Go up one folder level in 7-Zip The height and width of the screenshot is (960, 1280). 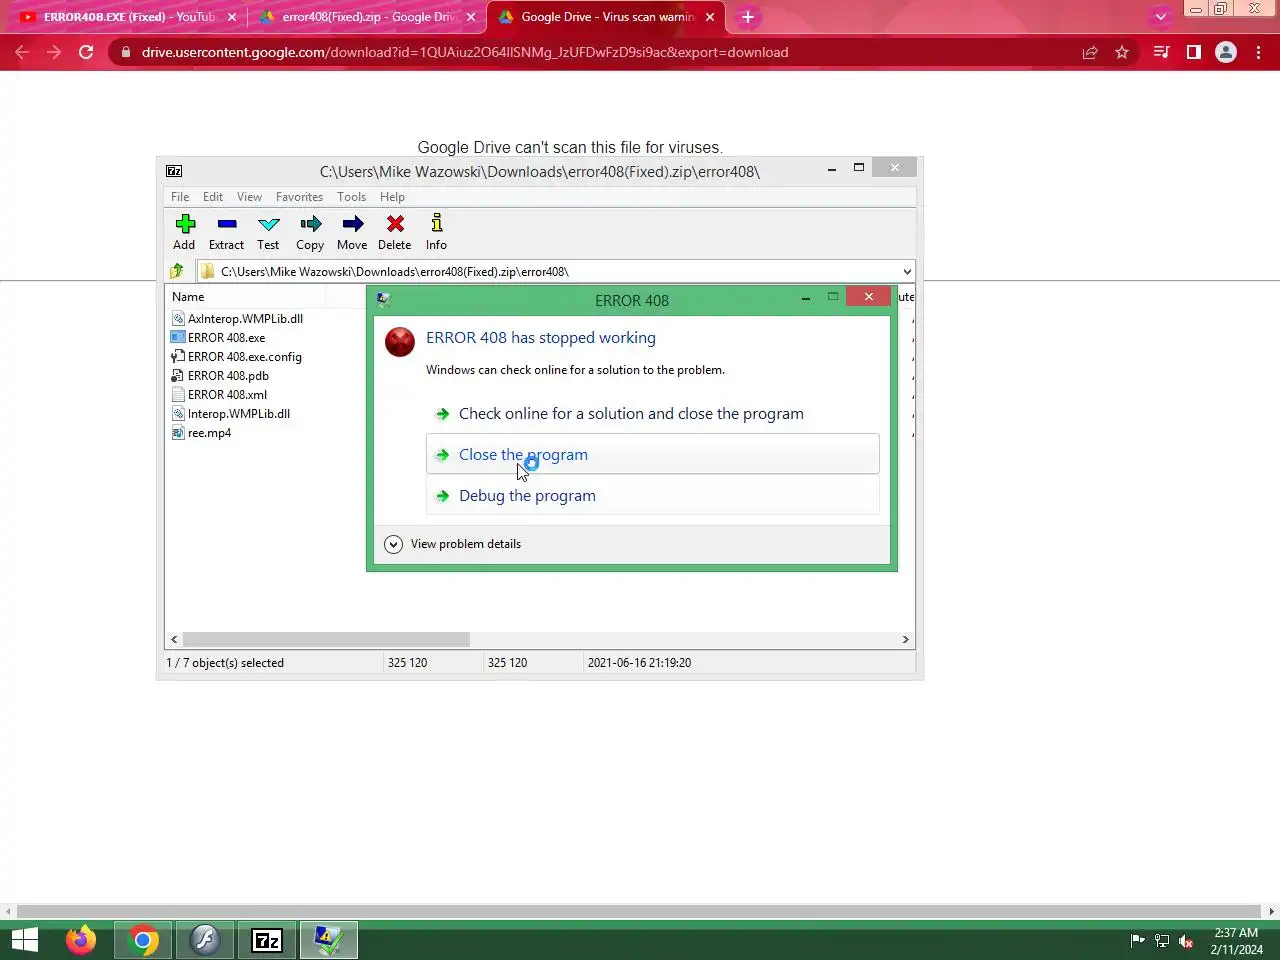(x=177, y=271)
